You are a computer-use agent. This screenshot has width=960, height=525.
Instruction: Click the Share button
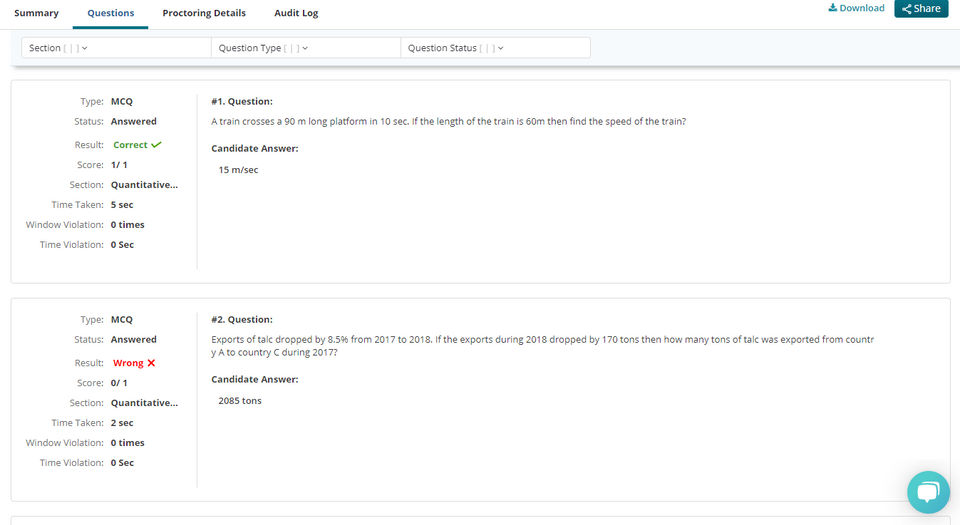pyautogui.click(x=921, y=9)
